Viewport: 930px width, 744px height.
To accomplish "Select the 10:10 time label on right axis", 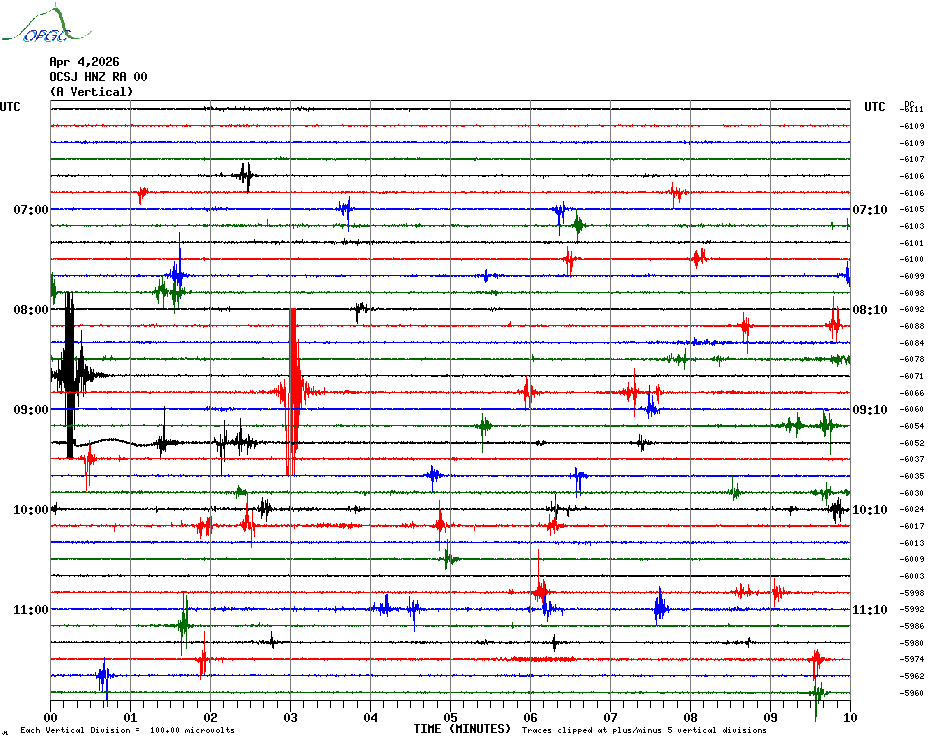I will pos(869,510).
